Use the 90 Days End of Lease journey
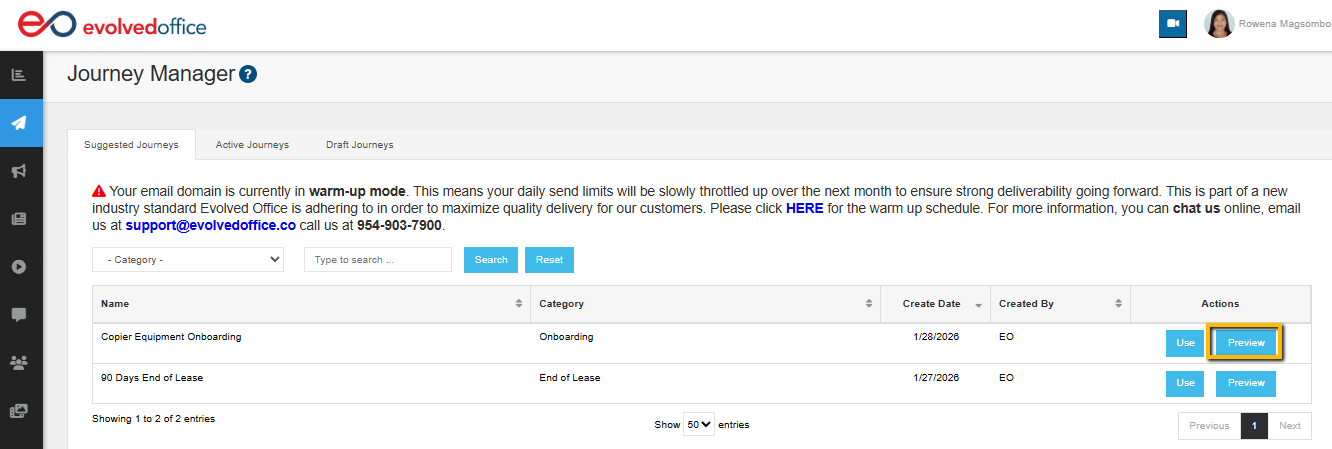This screenshot has width=1332, height=449. click(1185, 383)
